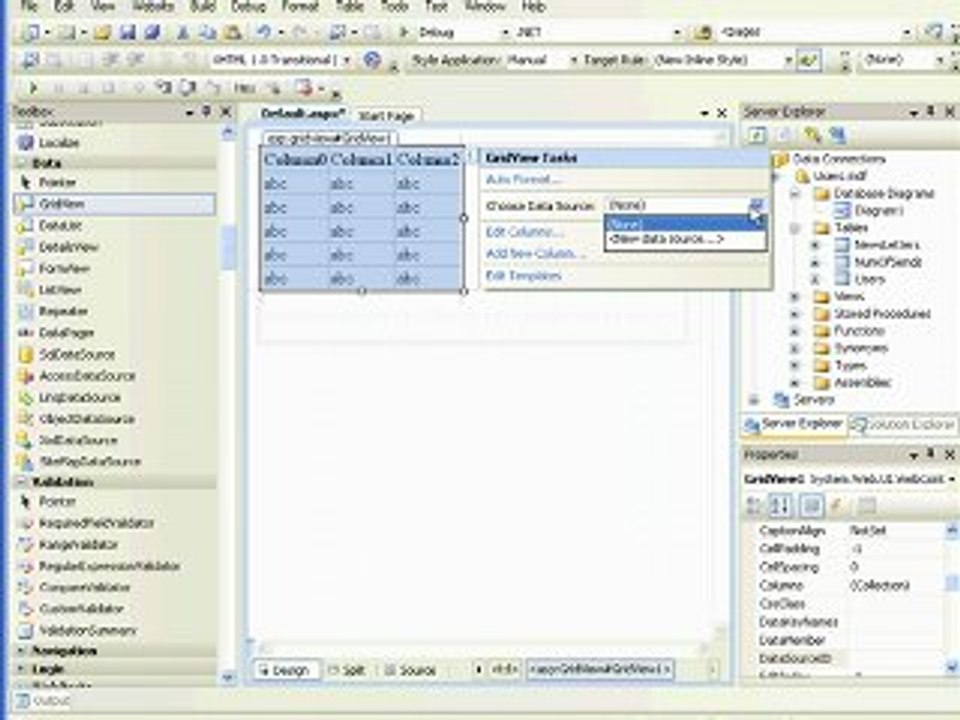This screenshot has width=960, height=720.
Task: Pin the Toolbox panel with the pushpin
Action: pos(206,111)
